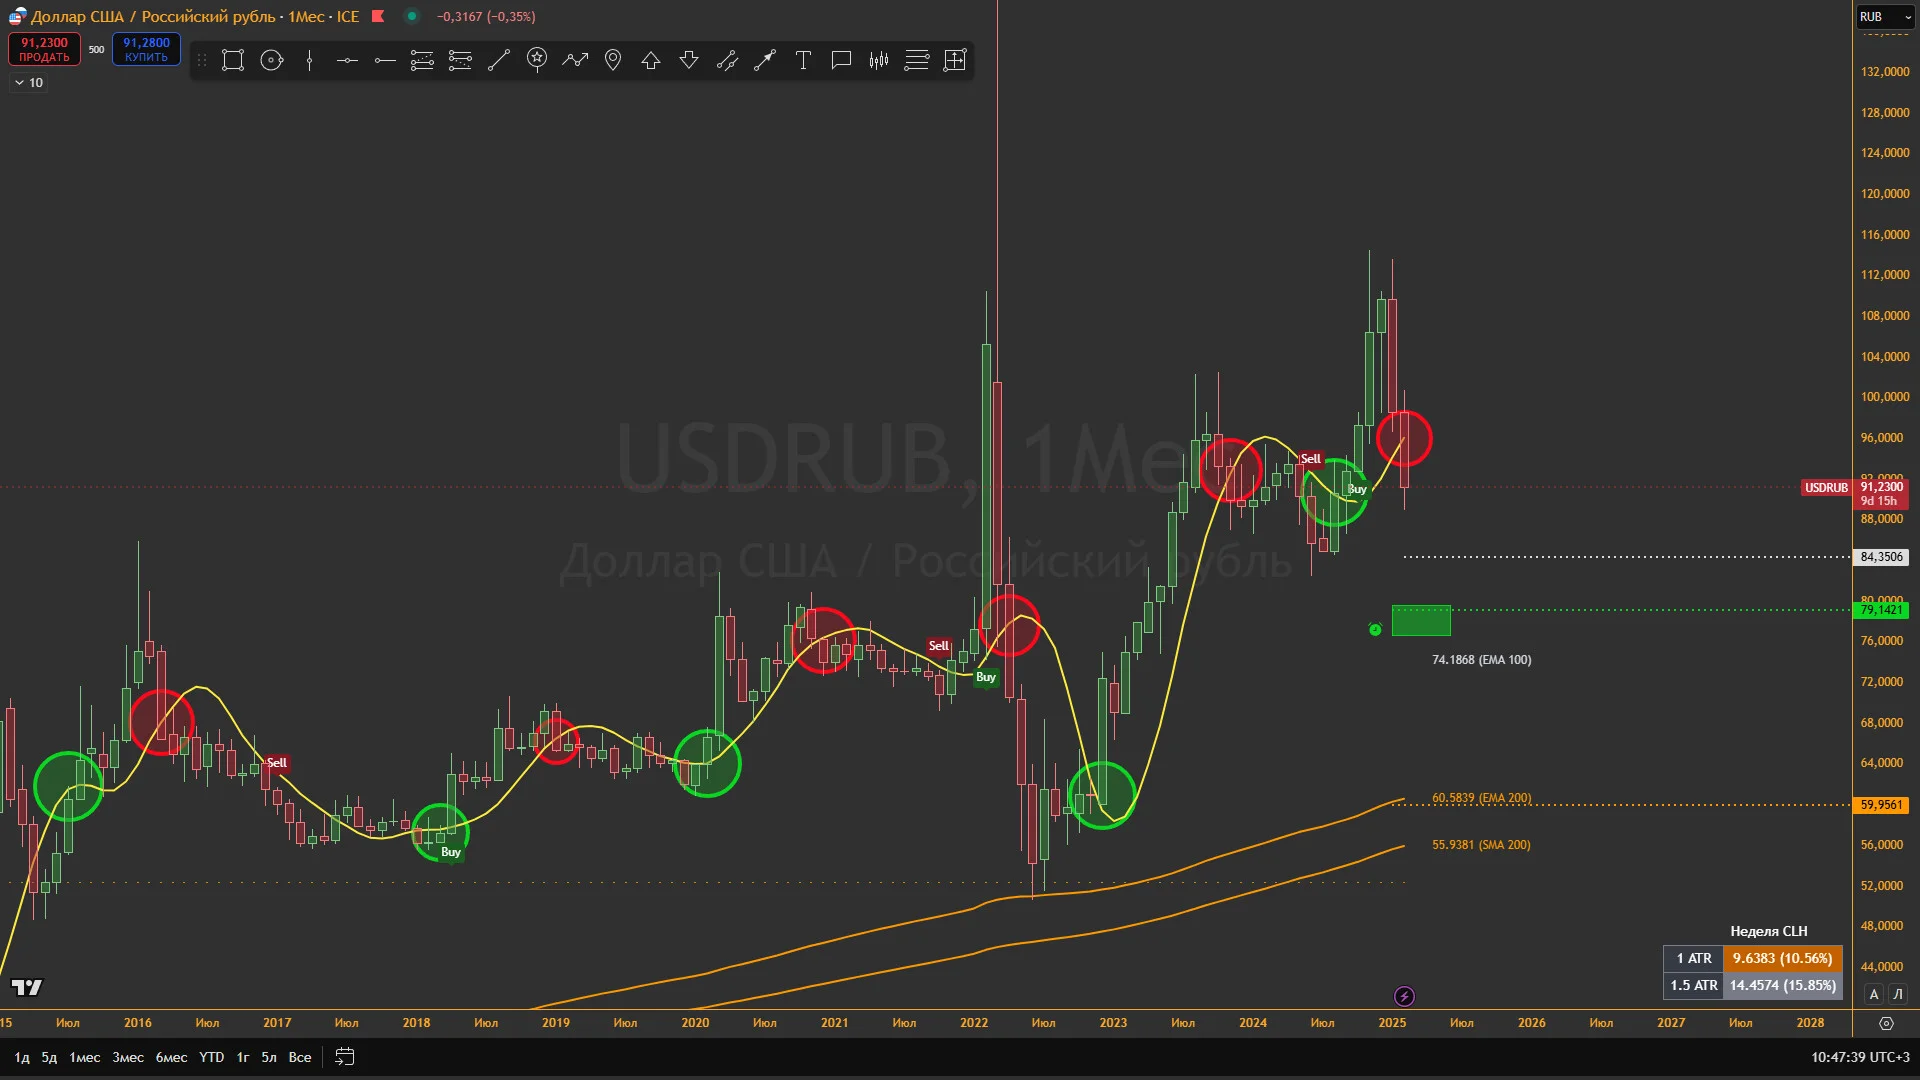Set time range to YTD
The image size is (1920, 1080).
(211, 1057)
